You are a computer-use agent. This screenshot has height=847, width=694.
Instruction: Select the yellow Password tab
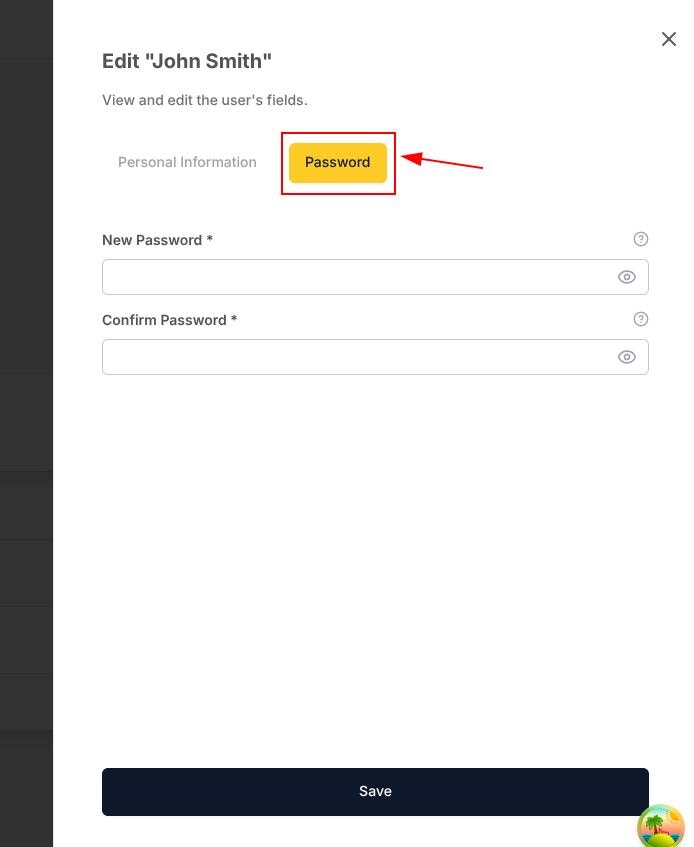click(338, 163)
